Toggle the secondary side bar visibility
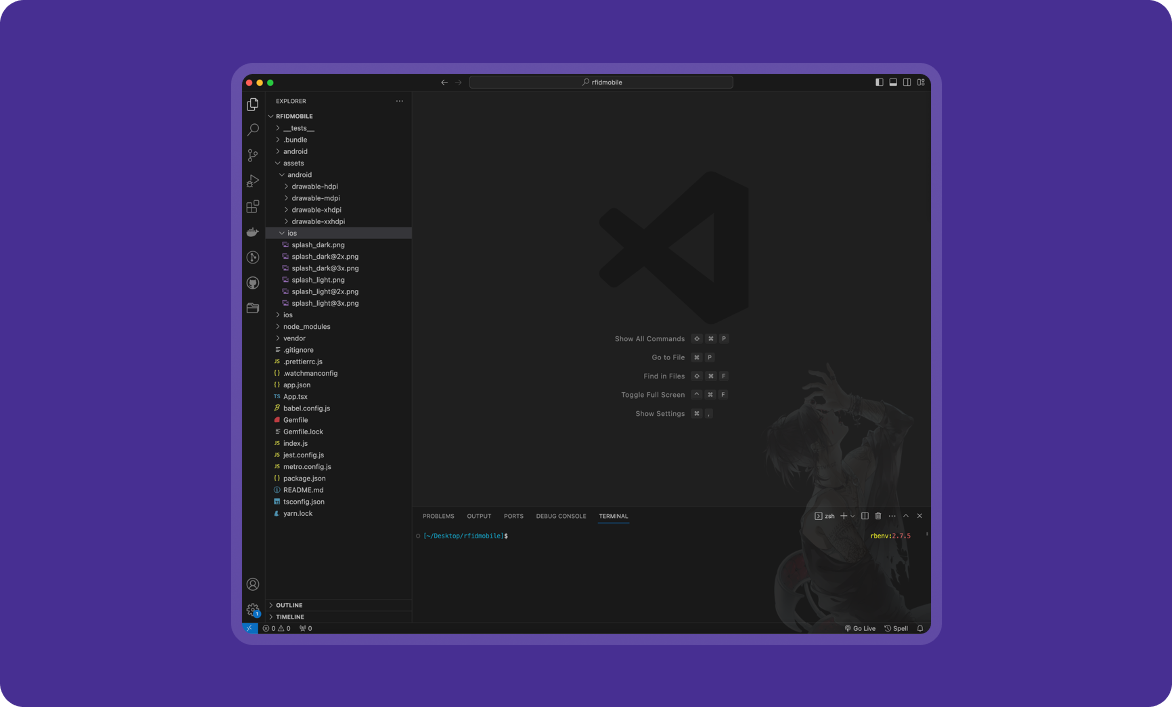The height and width of the screenshot is (707, 1172). pos(907,82)
